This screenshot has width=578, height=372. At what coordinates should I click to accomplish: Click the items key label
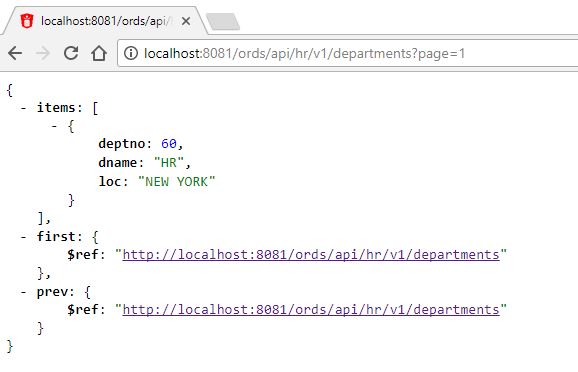click(56, 108)
